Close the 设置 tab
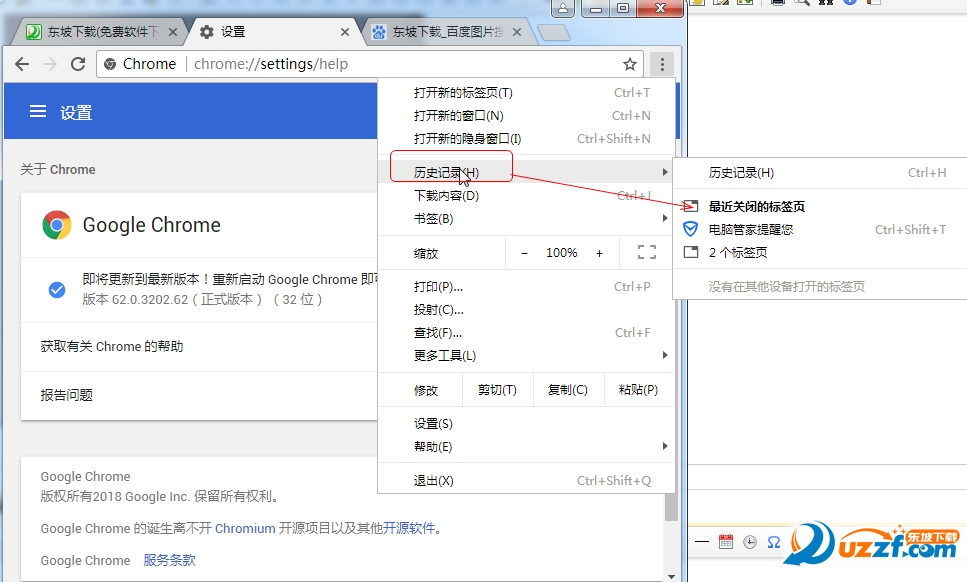Viewport: 967px width, 582px height. (x=345, y=32)
